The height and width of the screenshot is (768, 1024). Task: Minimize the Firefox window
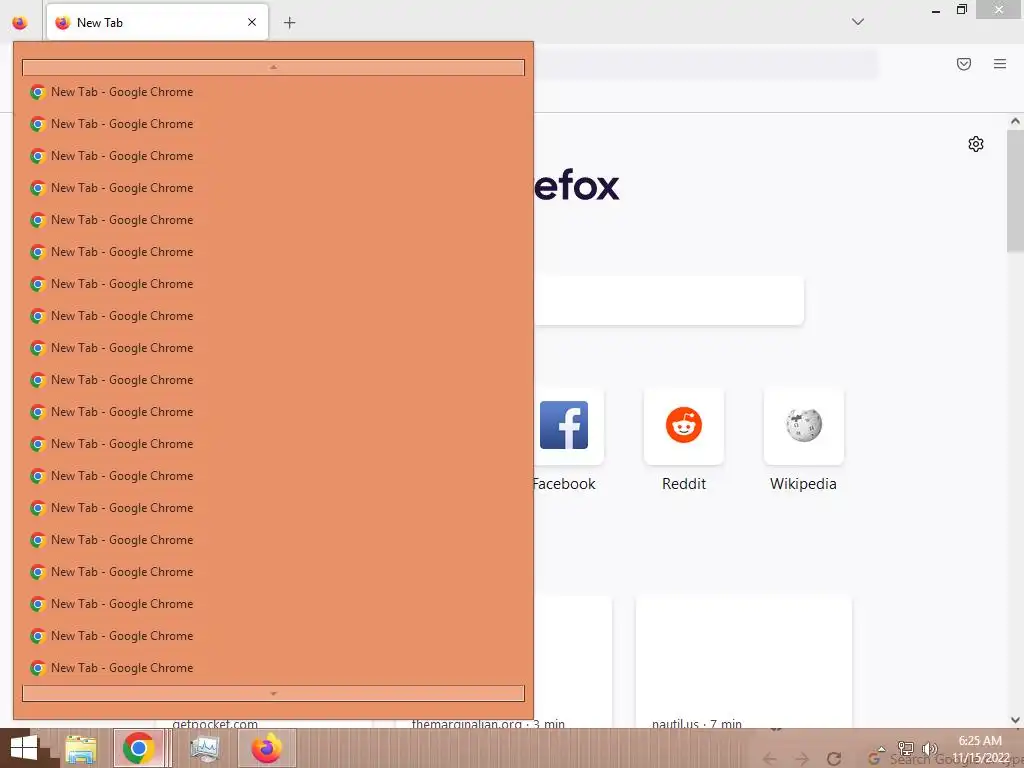coord(936,10)
